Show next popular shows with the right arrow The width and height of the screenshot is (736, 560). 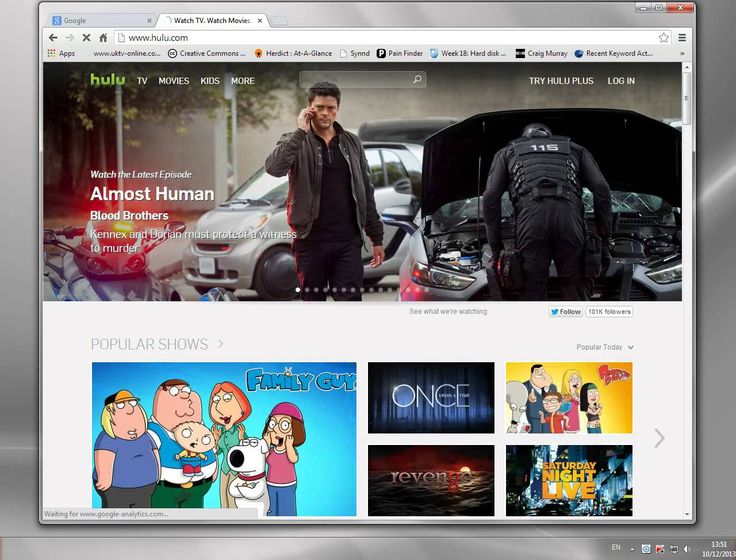pos(659,438)
